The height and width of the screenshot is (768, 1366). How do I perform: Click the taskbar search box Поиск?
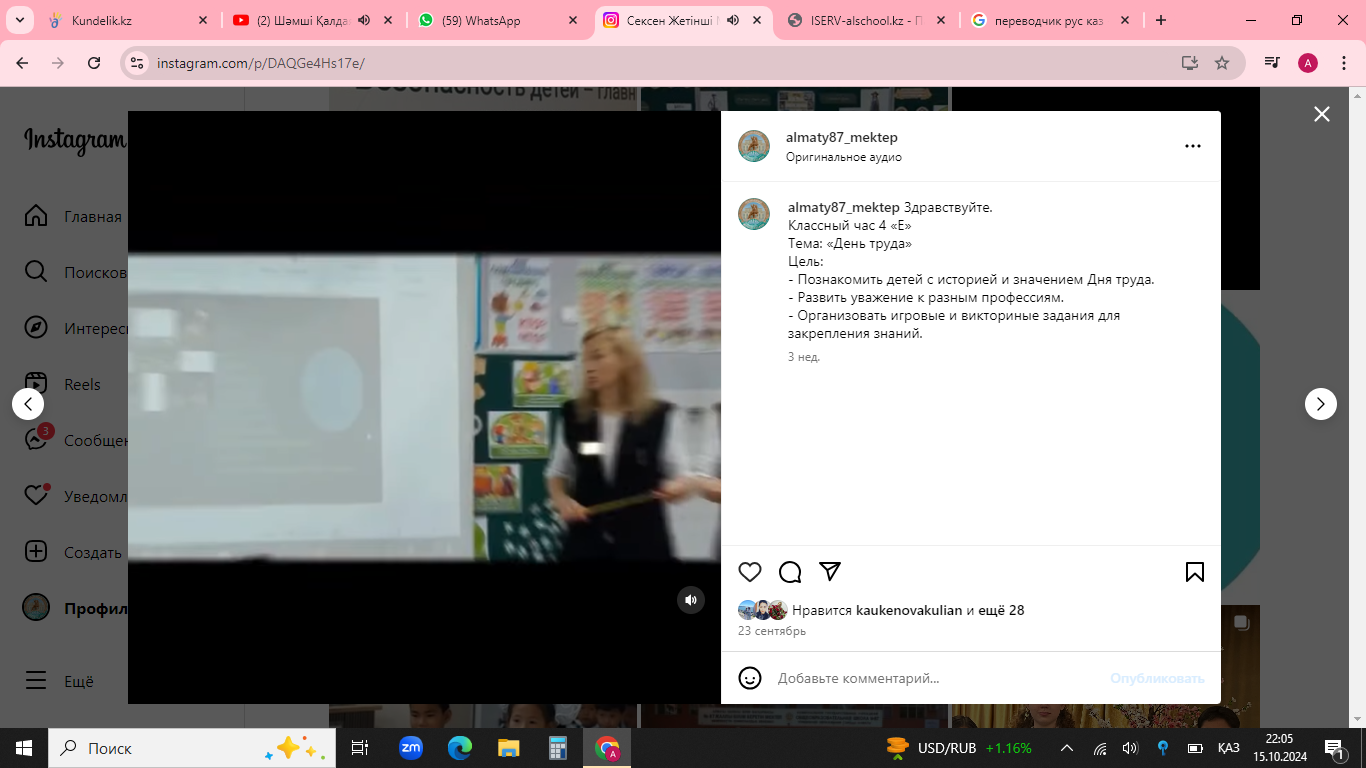192,748
